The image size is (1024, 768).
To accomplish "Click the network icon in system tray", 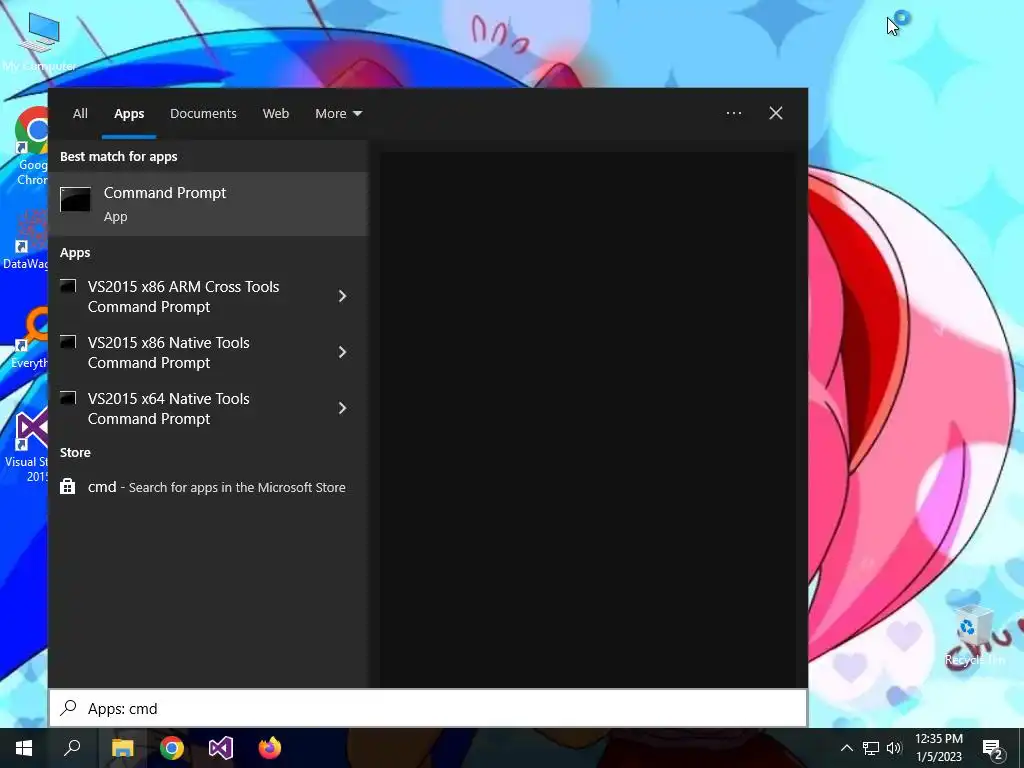I will pyautogui.click(x=871, y=748).
